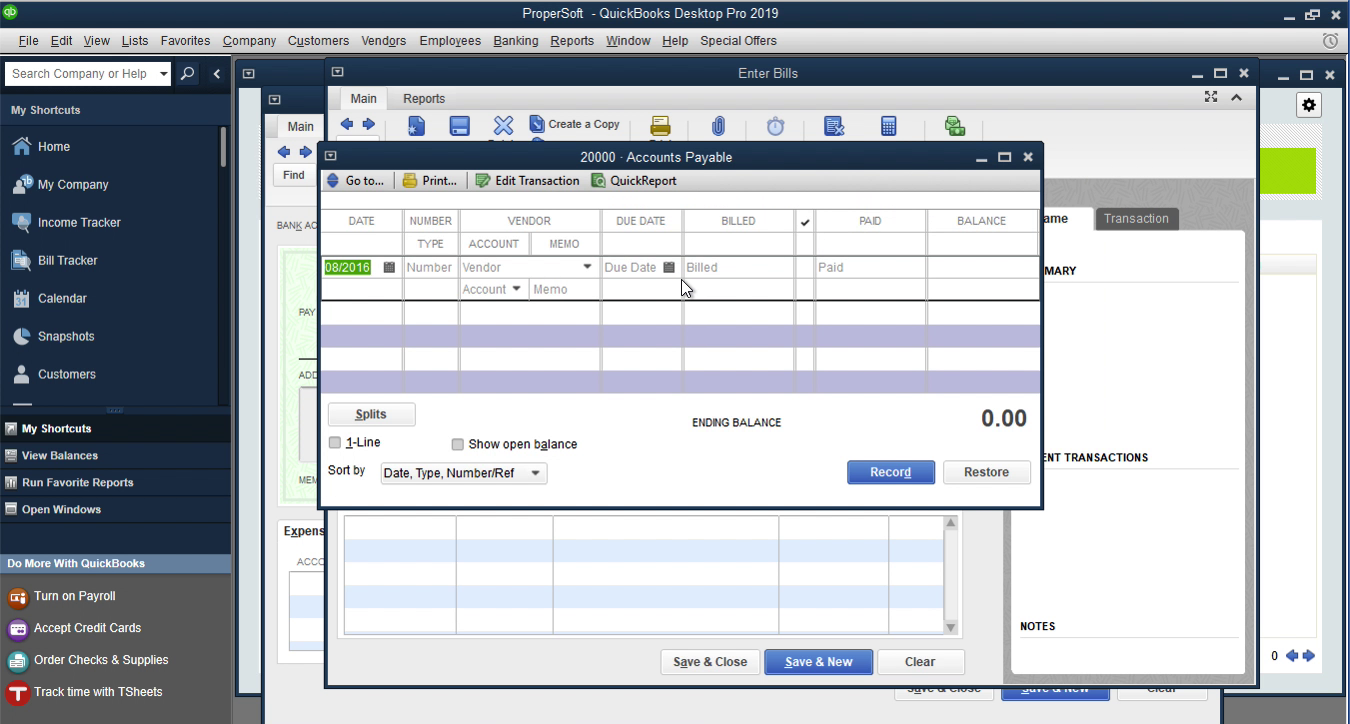Open the Sort by dropdown

tap(464, 473)
